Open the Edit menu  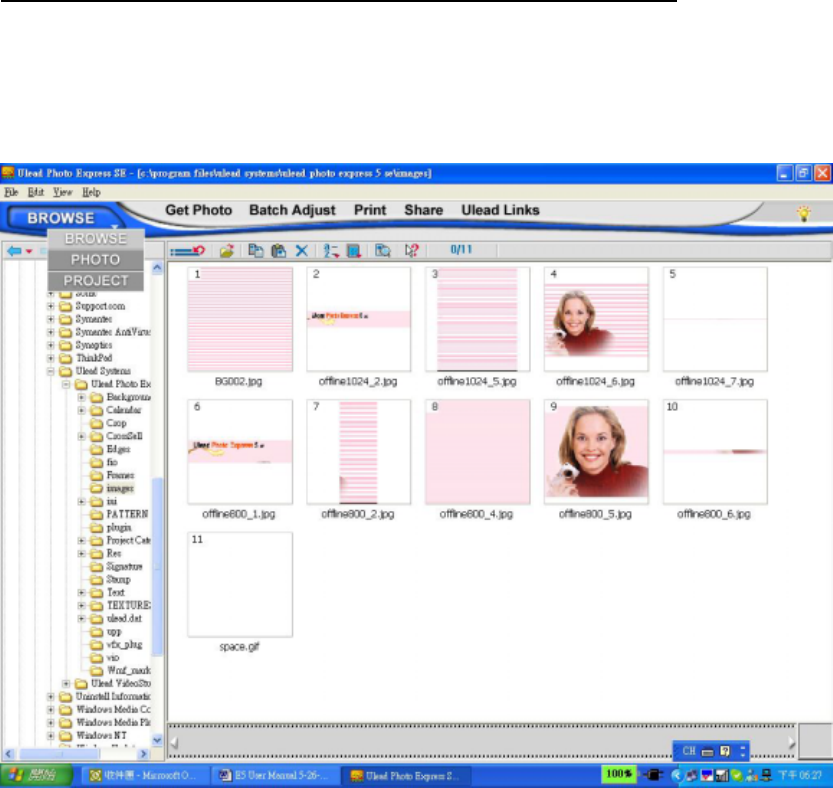36,192
